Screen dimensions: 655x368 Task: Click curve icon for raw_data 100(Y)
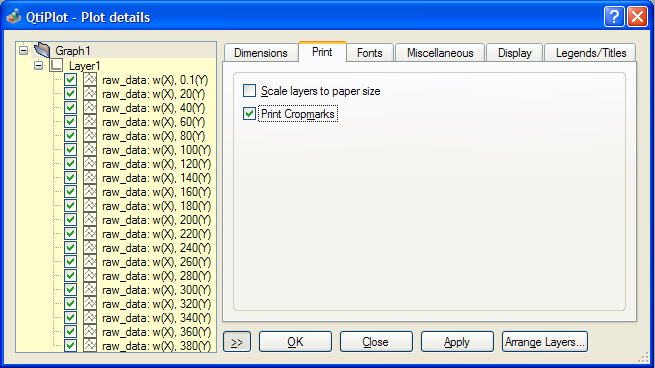coord(90,150)
